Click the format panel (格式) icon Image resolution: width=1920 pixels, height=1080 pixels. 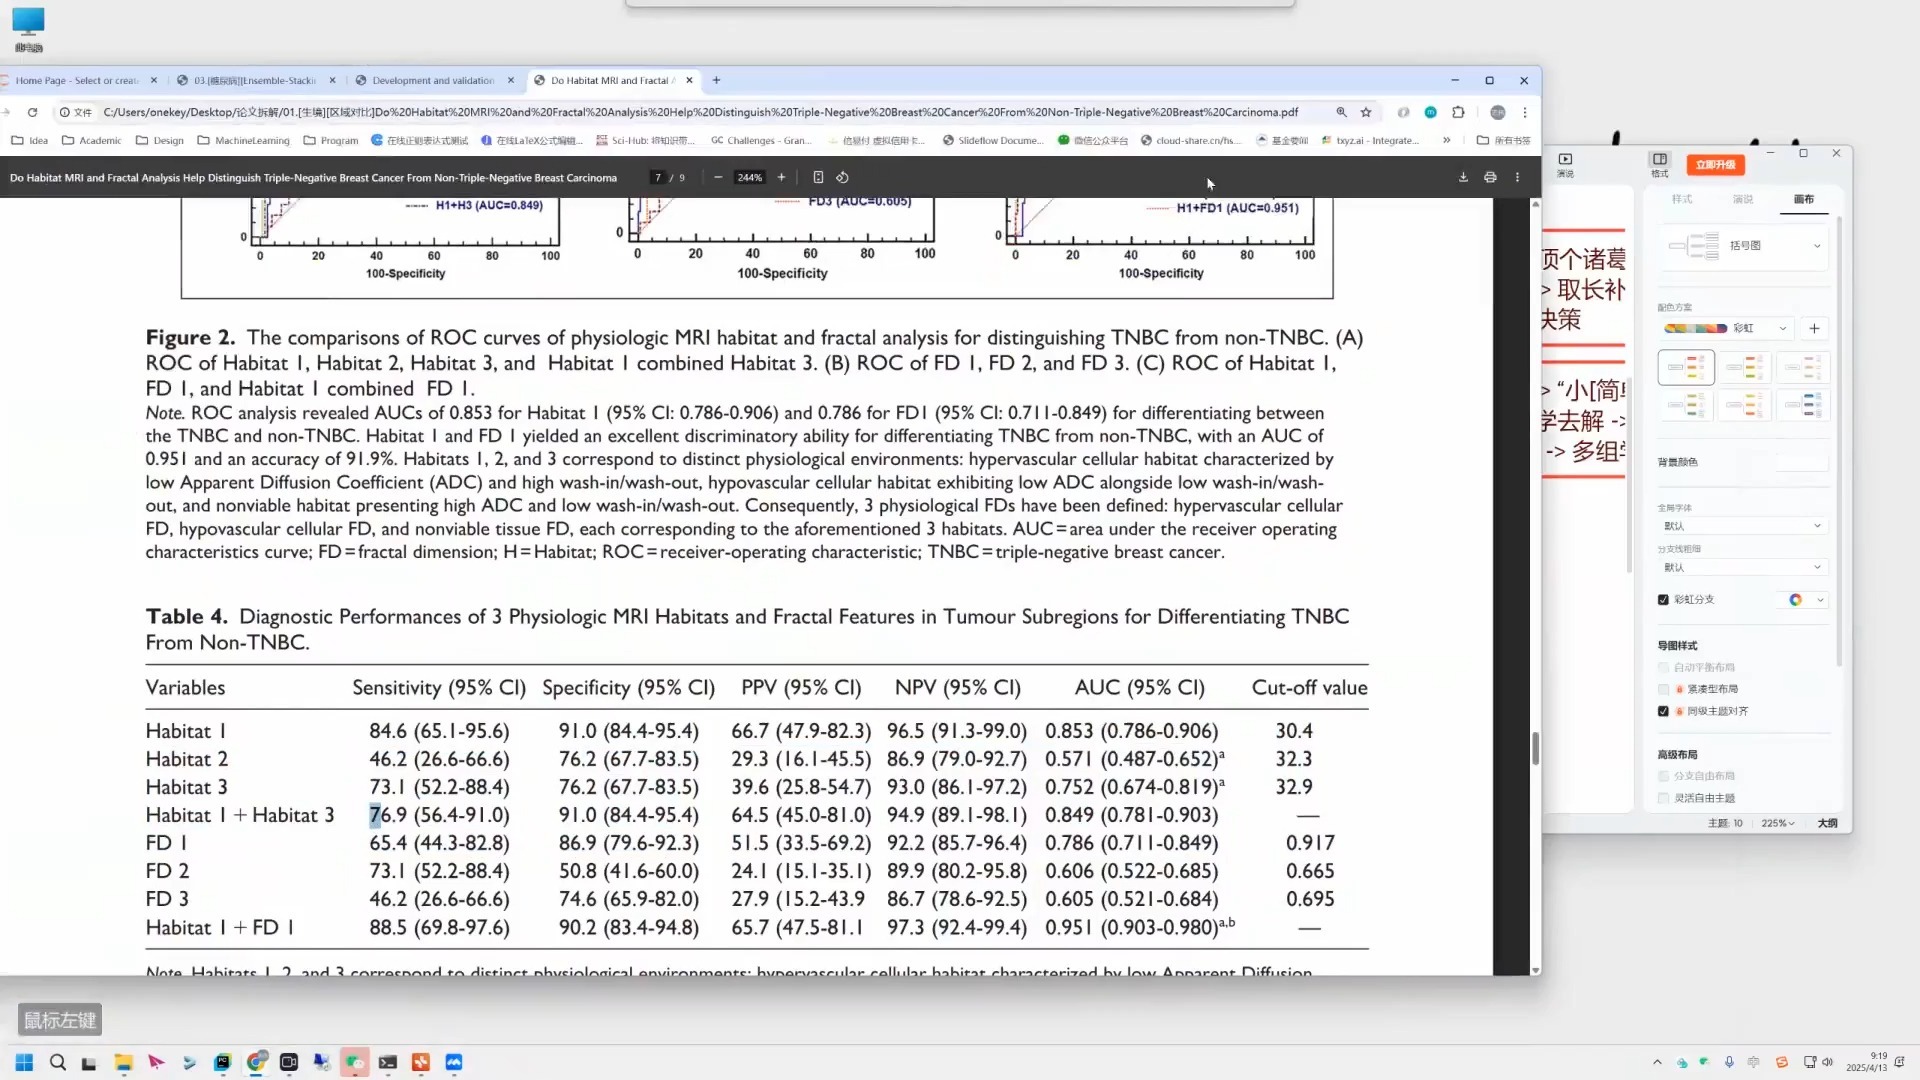click(1660, 164)
